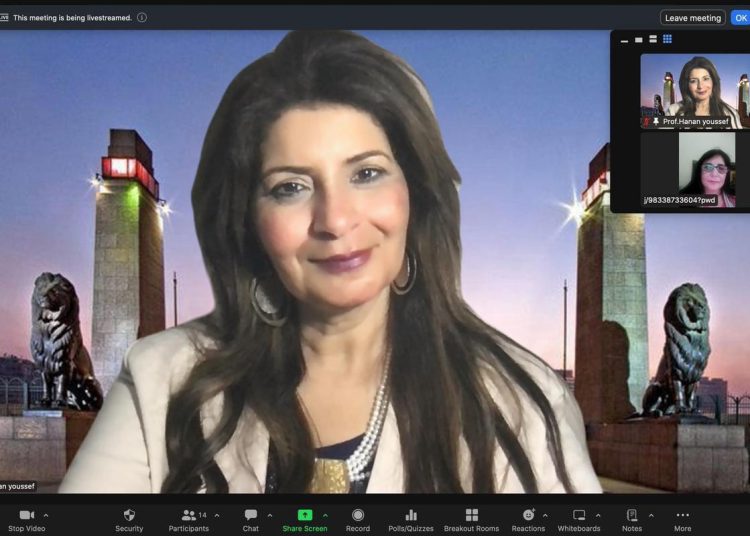Click the Stop Video camera icon

[x=26, y=515]
